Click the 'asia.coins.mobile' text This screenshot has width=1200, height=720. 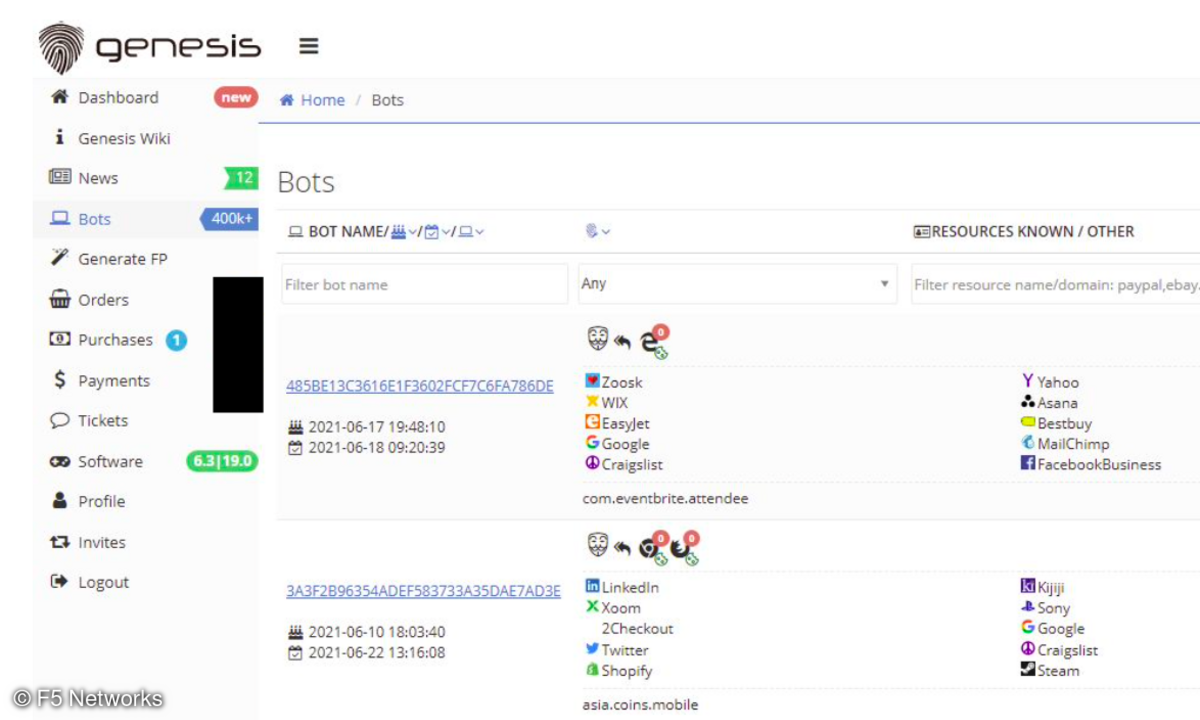click(x=640, y=704)
